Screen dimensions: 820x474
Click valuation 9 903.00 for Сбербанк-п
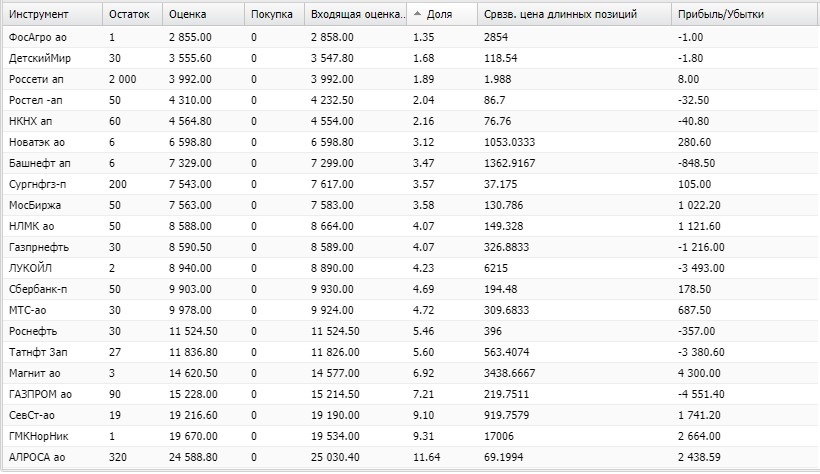190,289
